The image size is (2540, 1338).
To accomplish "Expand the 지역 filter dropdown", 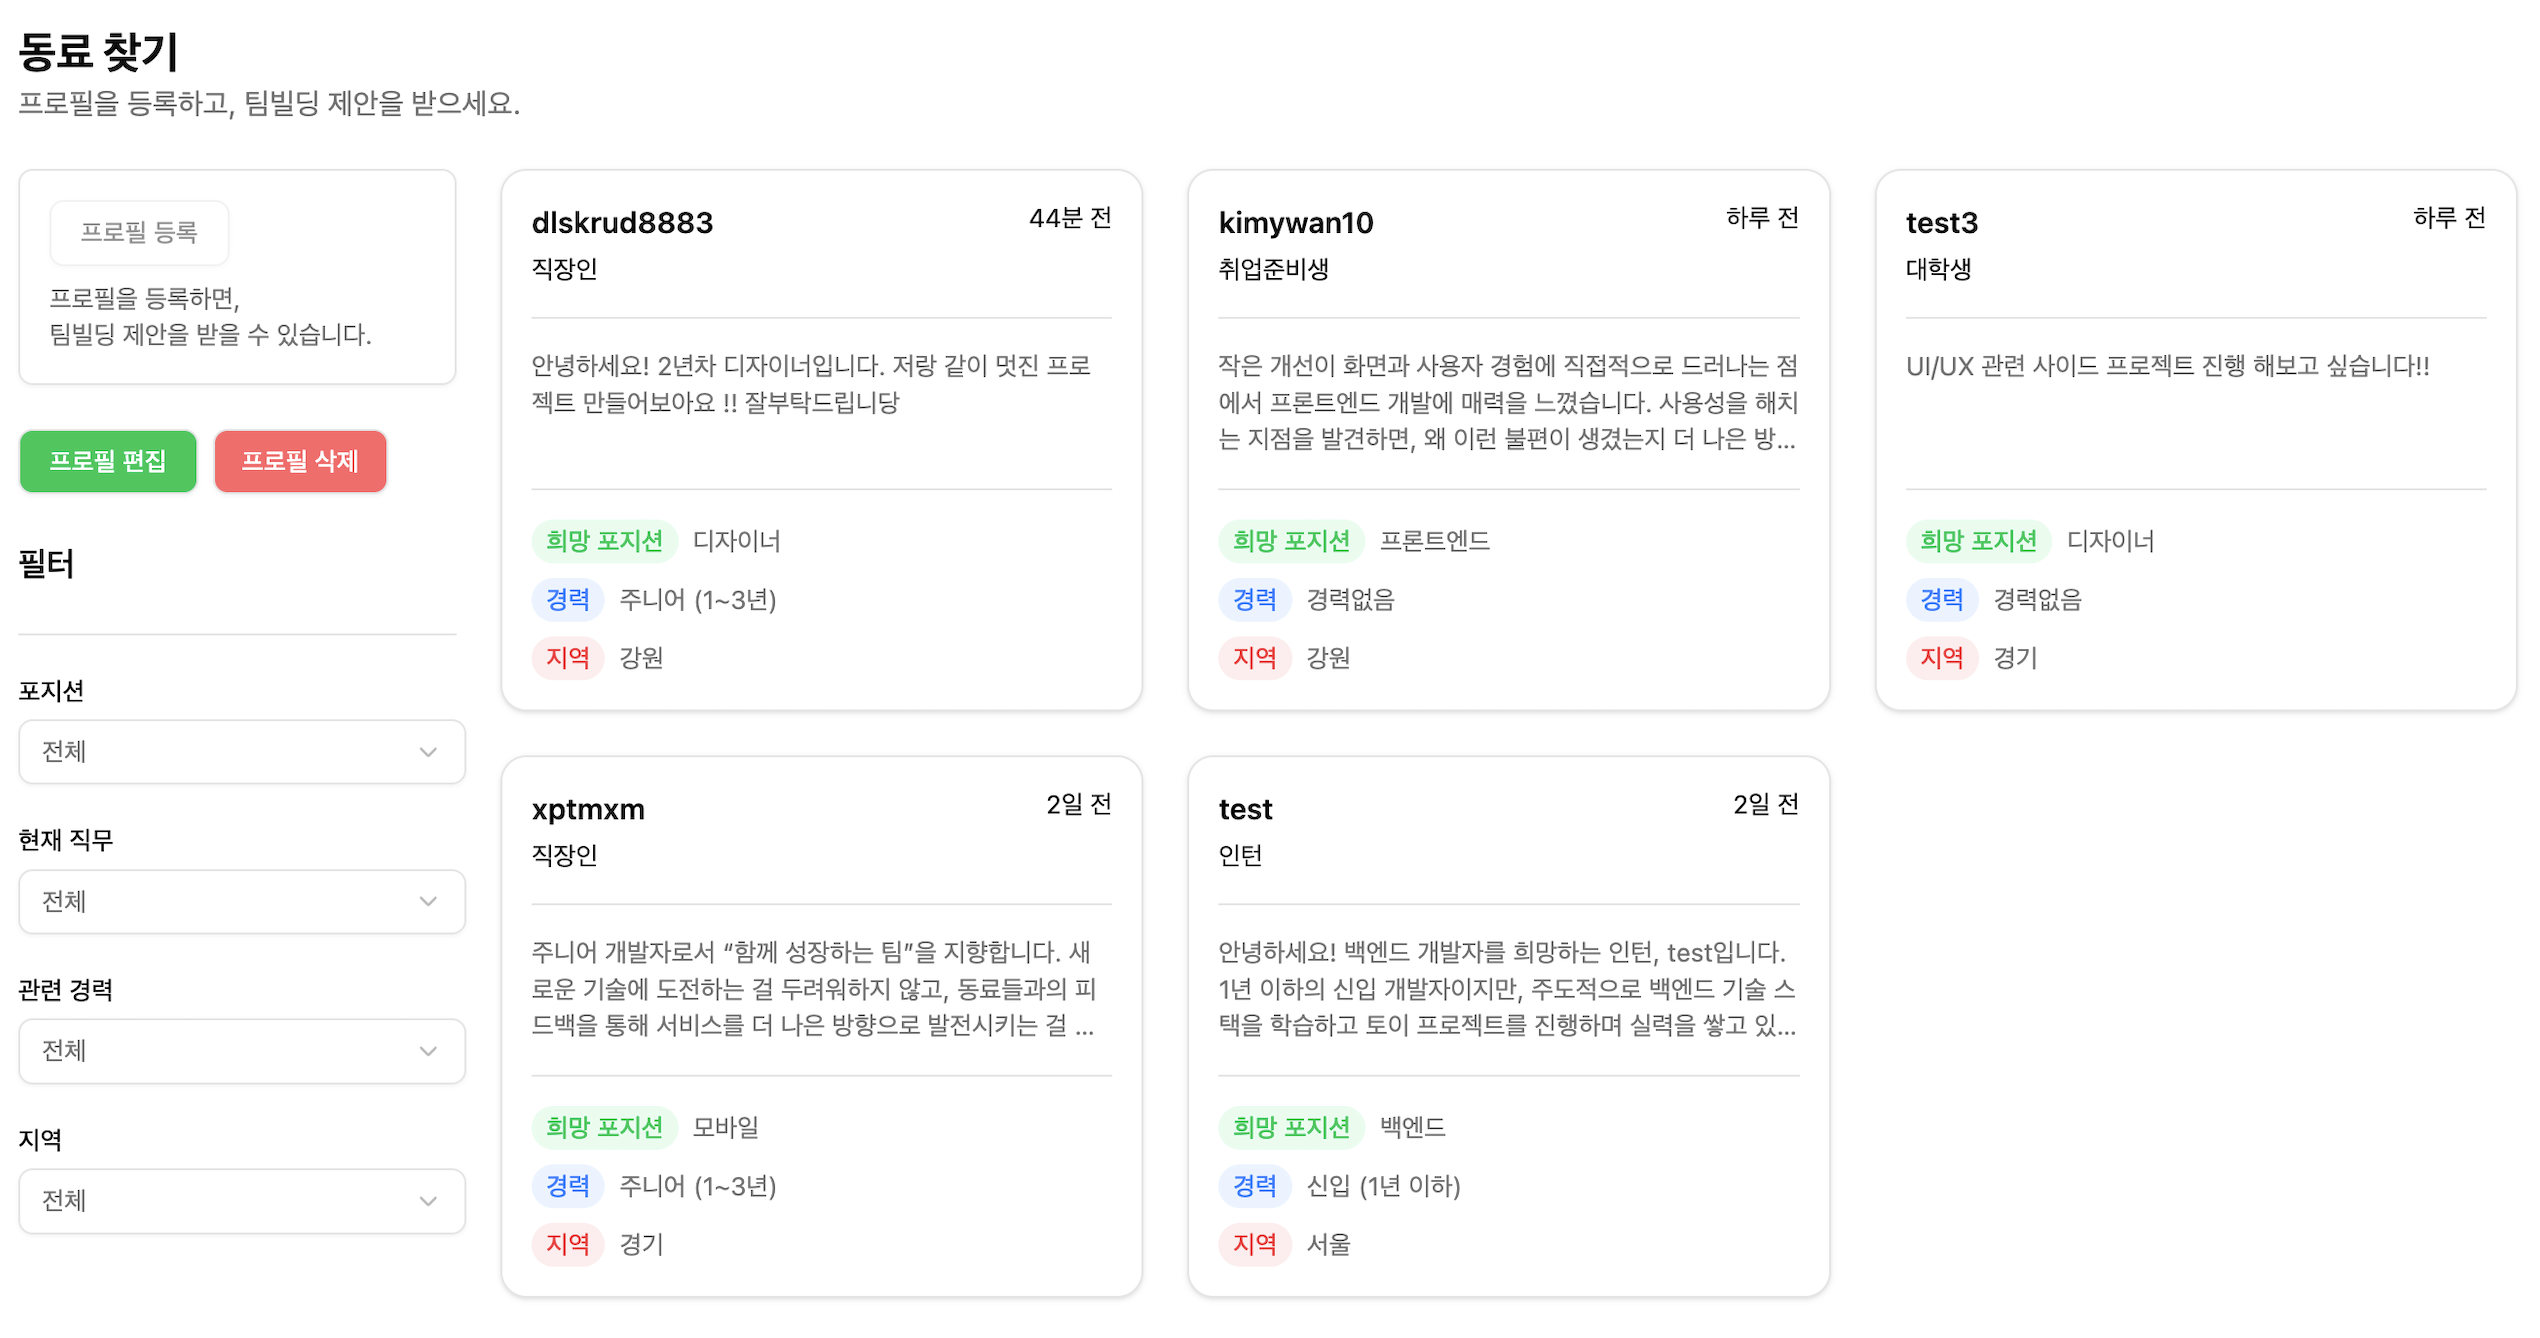I will tap(241, 1201).
